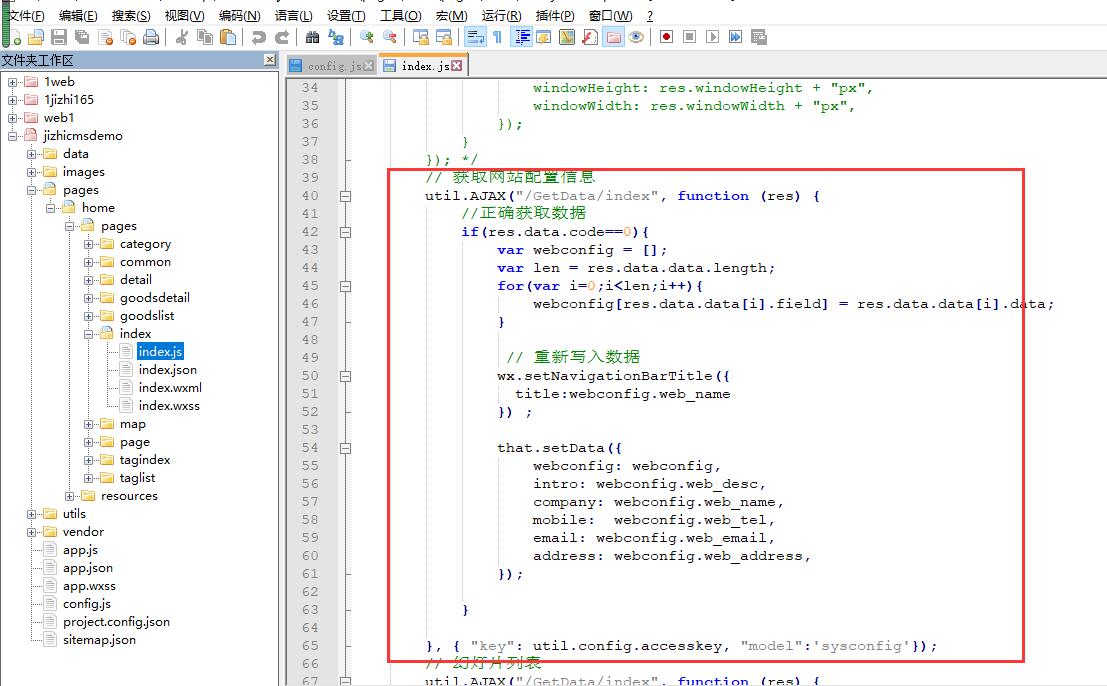1107x686 pixels.
Task: Toggle the indent guide toolbar button
Action: 522,37
